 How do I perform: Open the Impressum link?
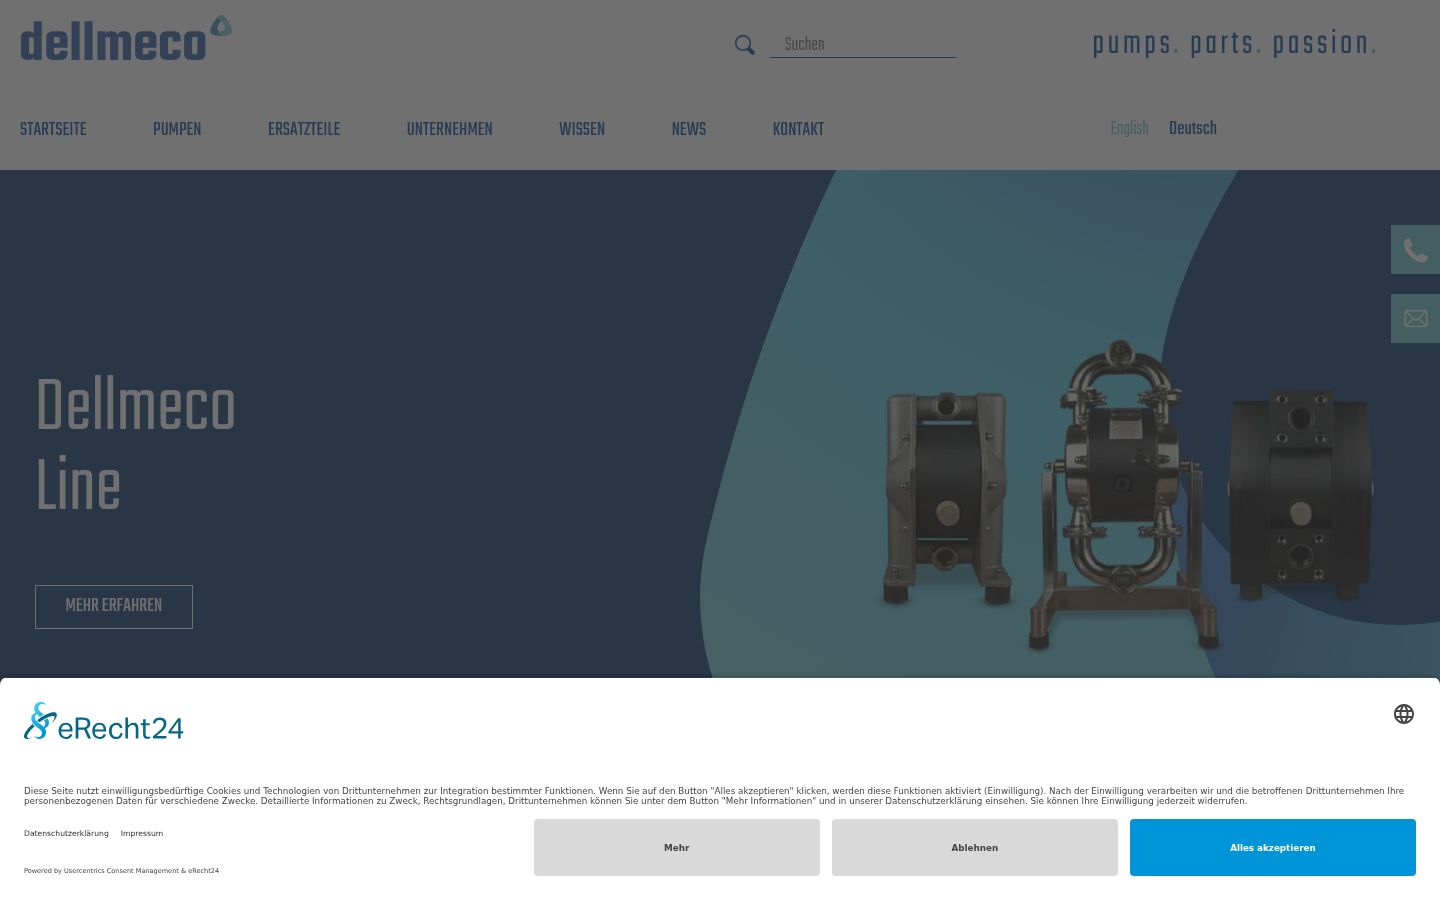point(142,833)
